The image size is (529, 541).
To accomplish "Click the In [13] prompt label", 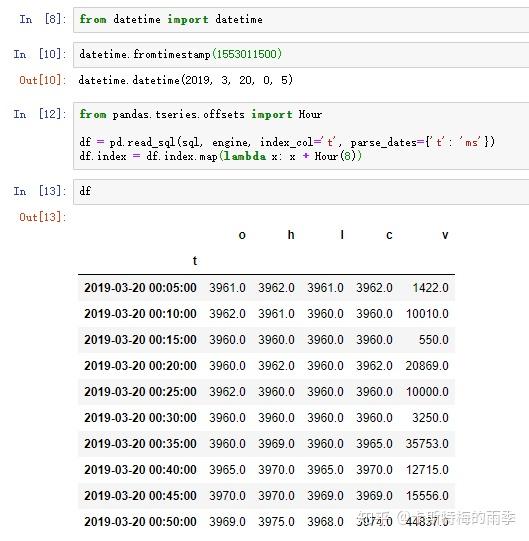I will 39,191.
